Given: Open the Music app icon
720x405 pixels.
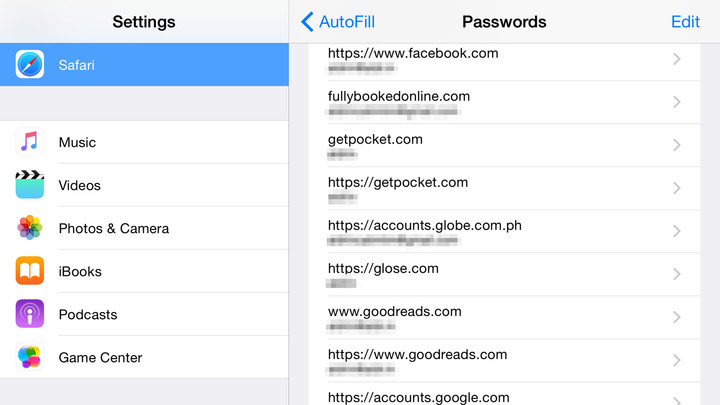Looking at the screenshot, I should (x=30, y=141).
